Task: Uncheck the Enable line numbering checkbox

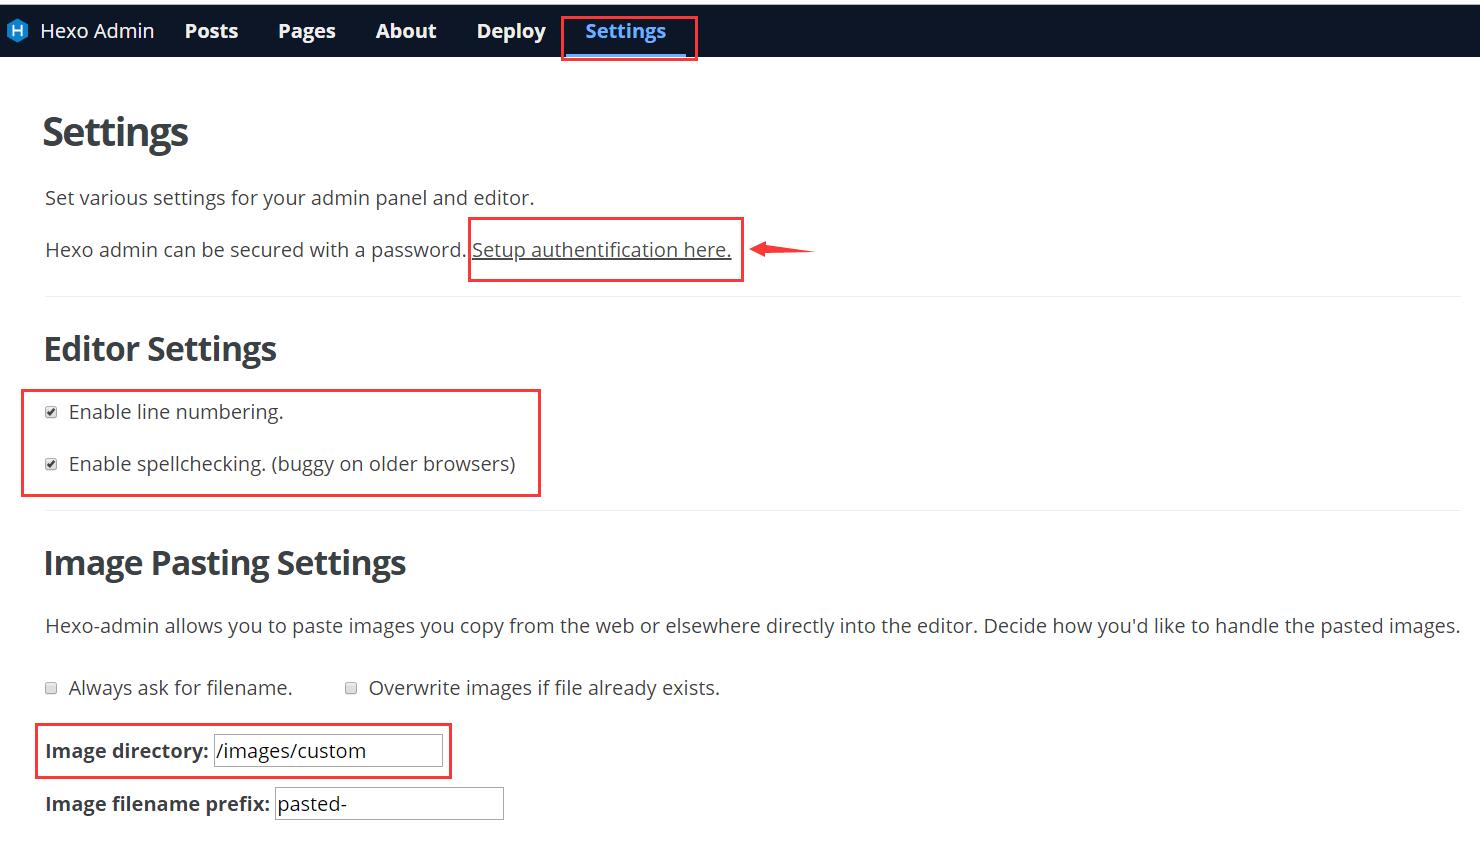Action: (51, 412)
